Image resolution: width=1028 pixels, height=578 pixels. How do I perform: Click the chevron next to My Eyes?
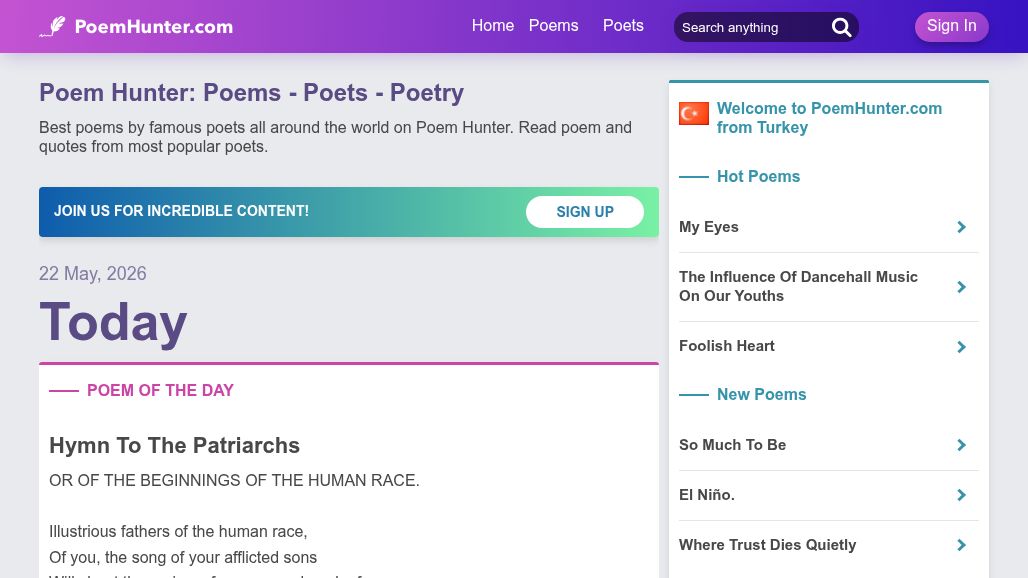(x=961, y=227)
